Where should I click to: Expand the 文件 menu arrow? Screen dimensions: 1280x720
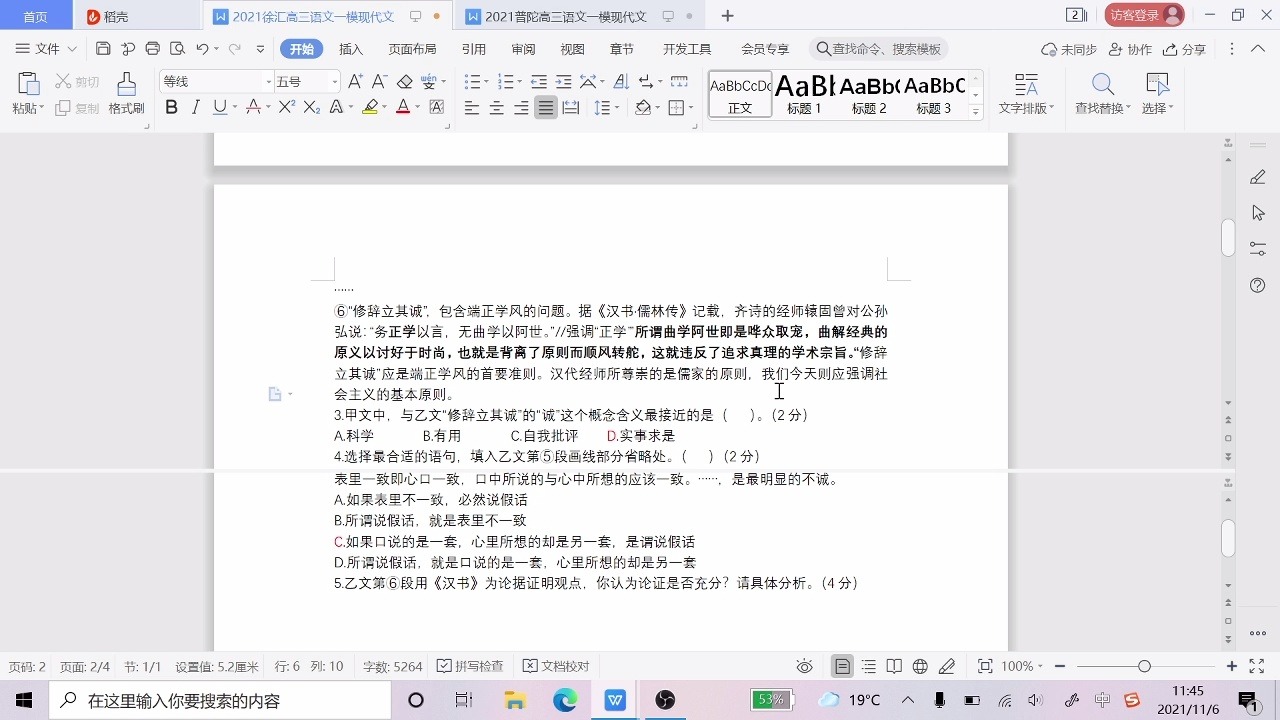coord(72,49)
